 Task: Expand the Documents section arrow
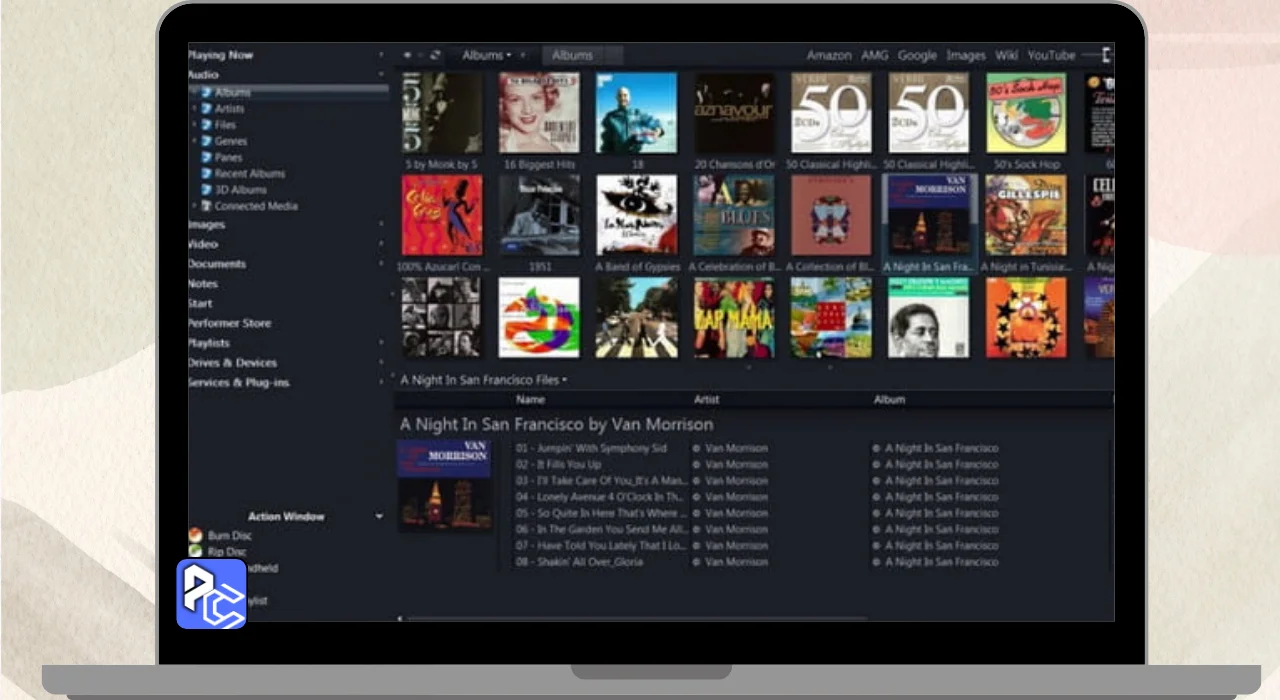click(381, 263)
